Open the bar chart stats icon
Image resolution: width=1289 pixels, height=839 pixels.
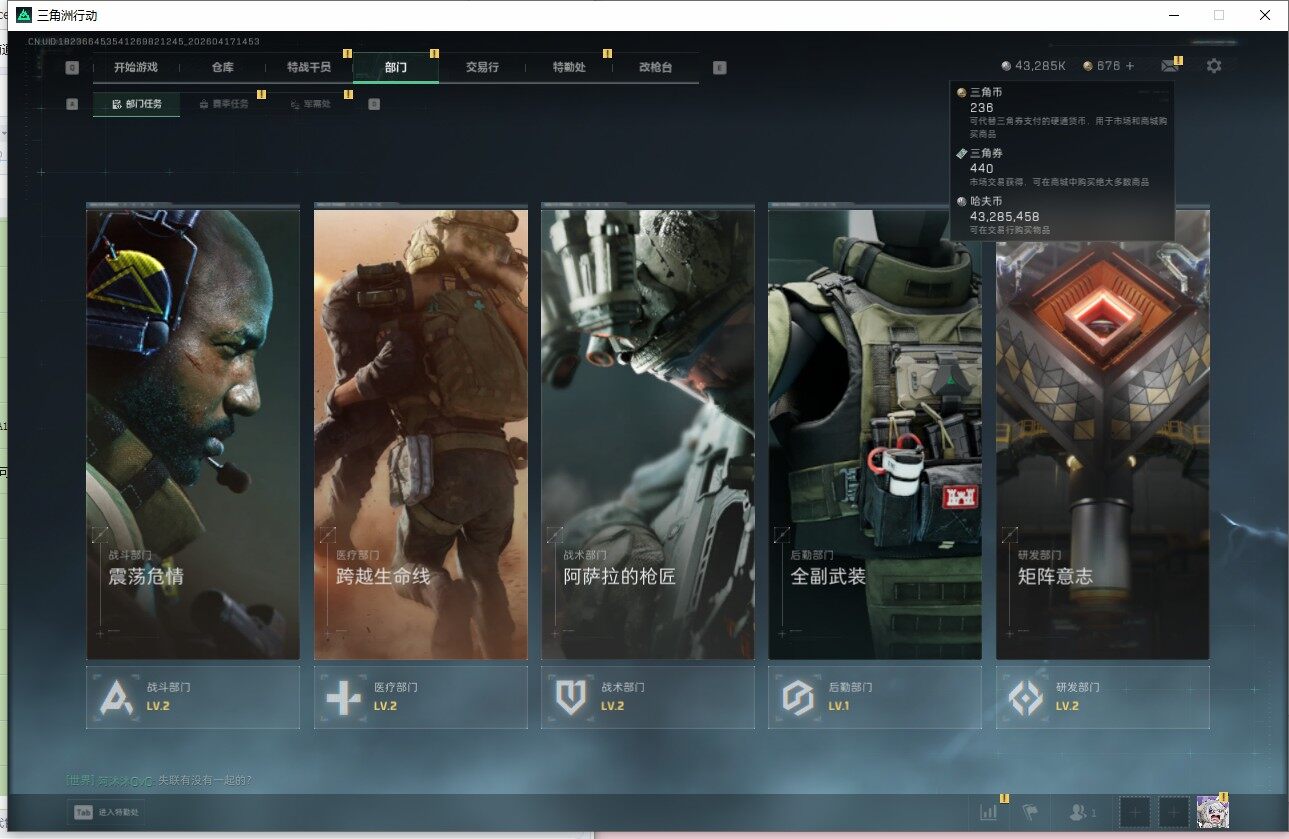(x=990, y=813)
